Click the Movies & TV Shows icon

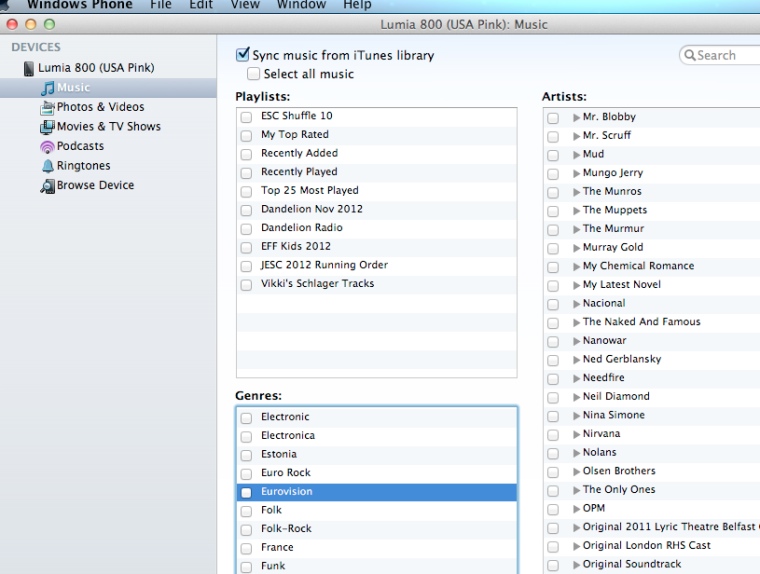[x=48, y=127]
